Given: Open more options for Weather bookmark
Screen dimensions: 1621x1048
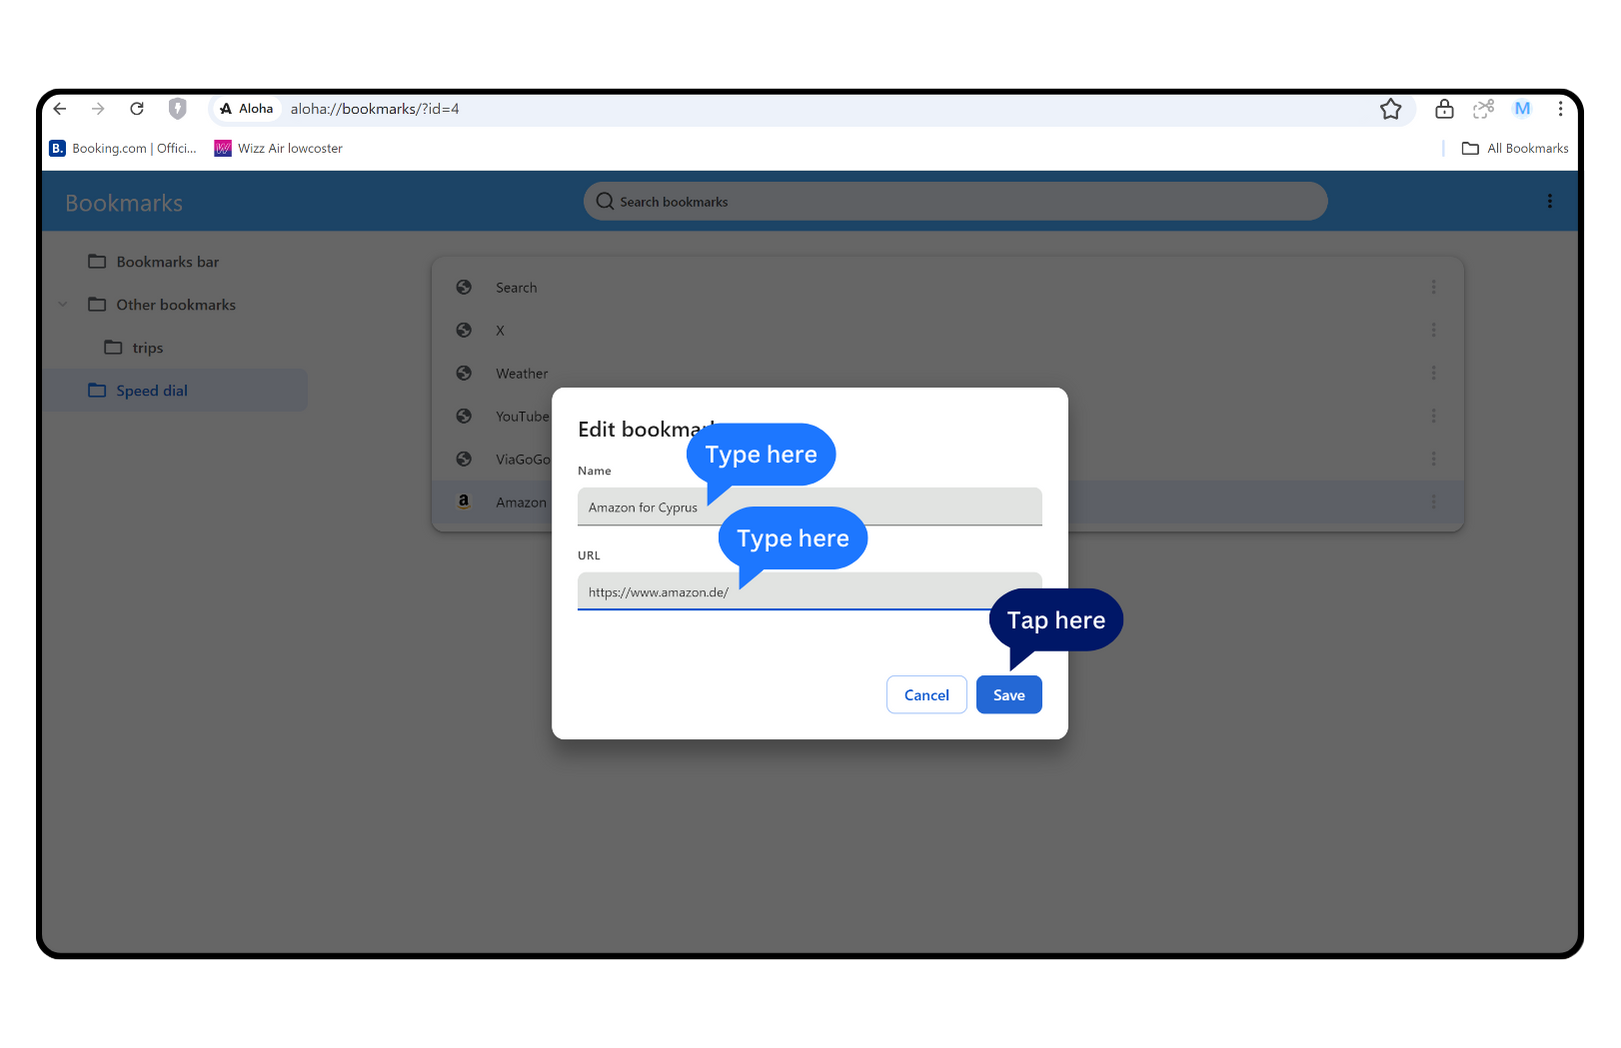Looking at the screenshot, I should (1433, 374).
